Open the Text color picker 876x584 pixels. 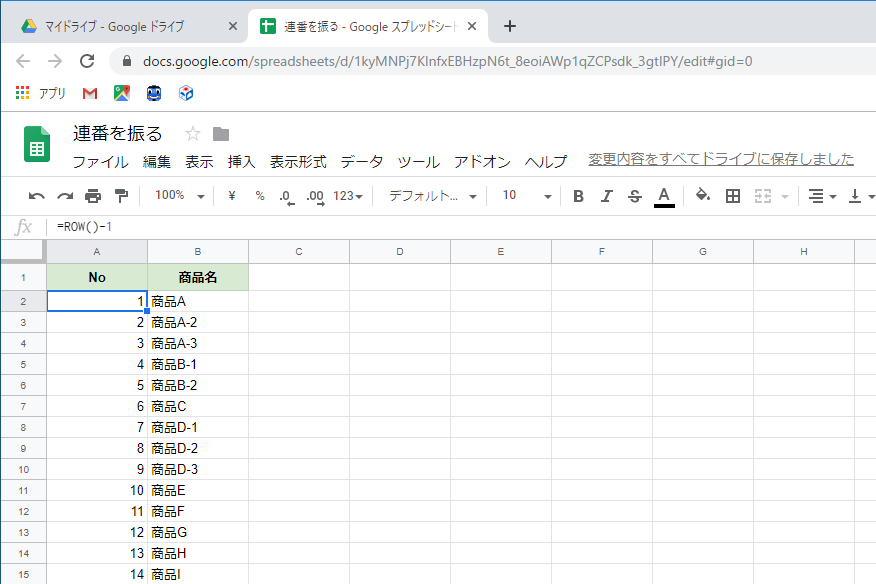(x=662, y=196)
